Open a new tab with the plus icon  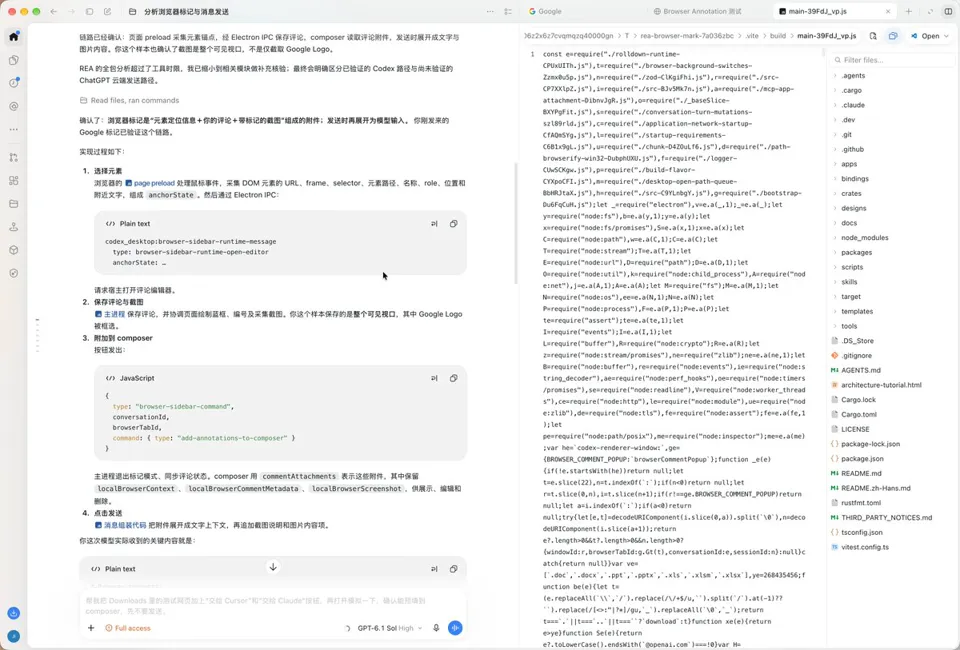[x=909, y=12]
